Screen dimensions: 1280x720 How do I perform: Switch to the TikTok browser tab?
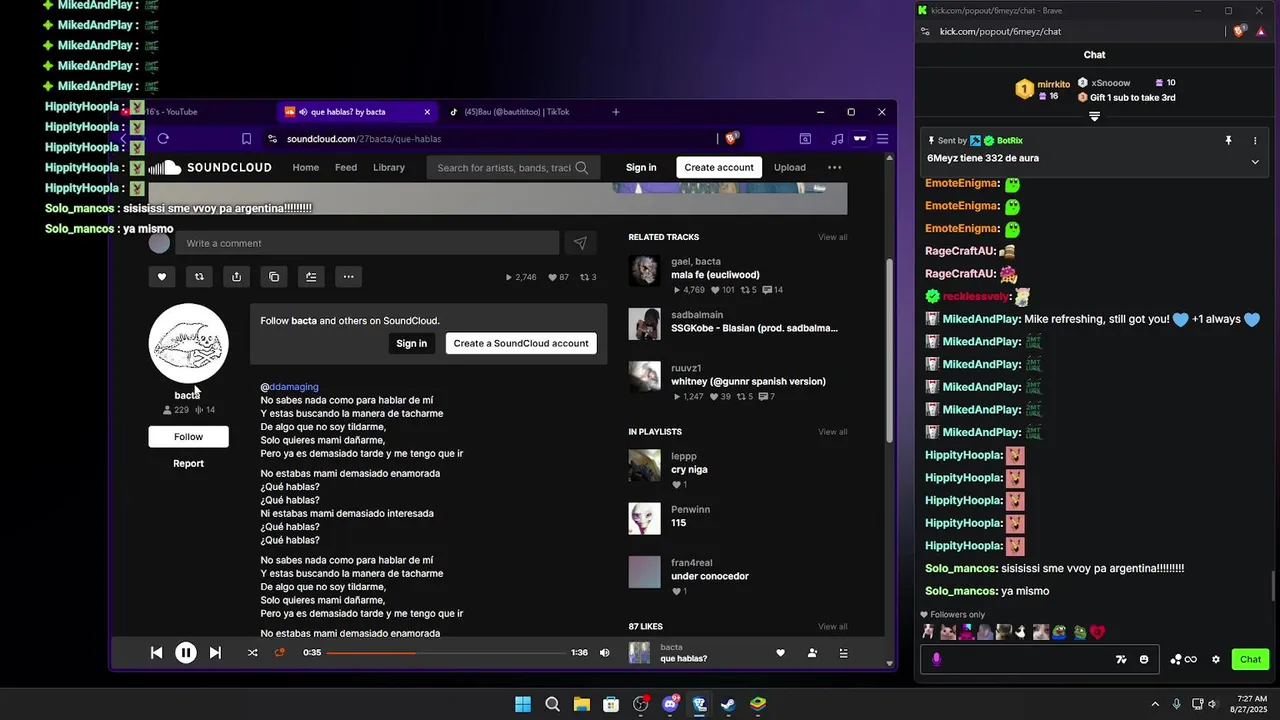[517, 112]
